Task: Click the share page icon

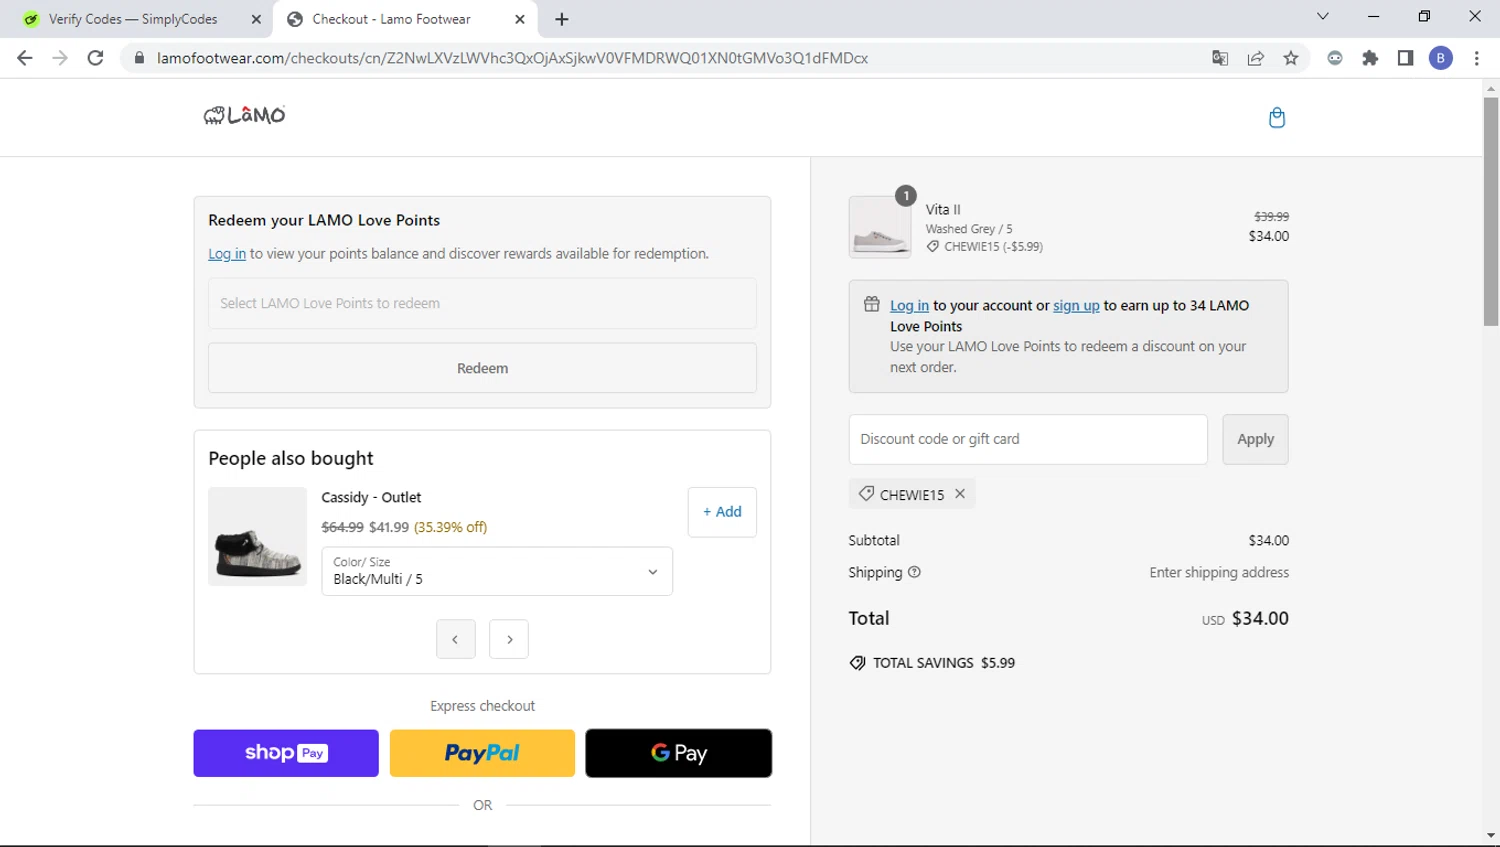Action: [x=1256, y=58]
